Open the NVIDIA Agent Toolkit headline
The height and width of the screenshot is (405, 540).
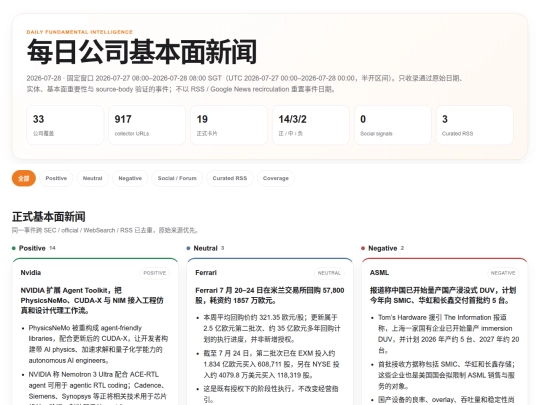tap(92, 300)
